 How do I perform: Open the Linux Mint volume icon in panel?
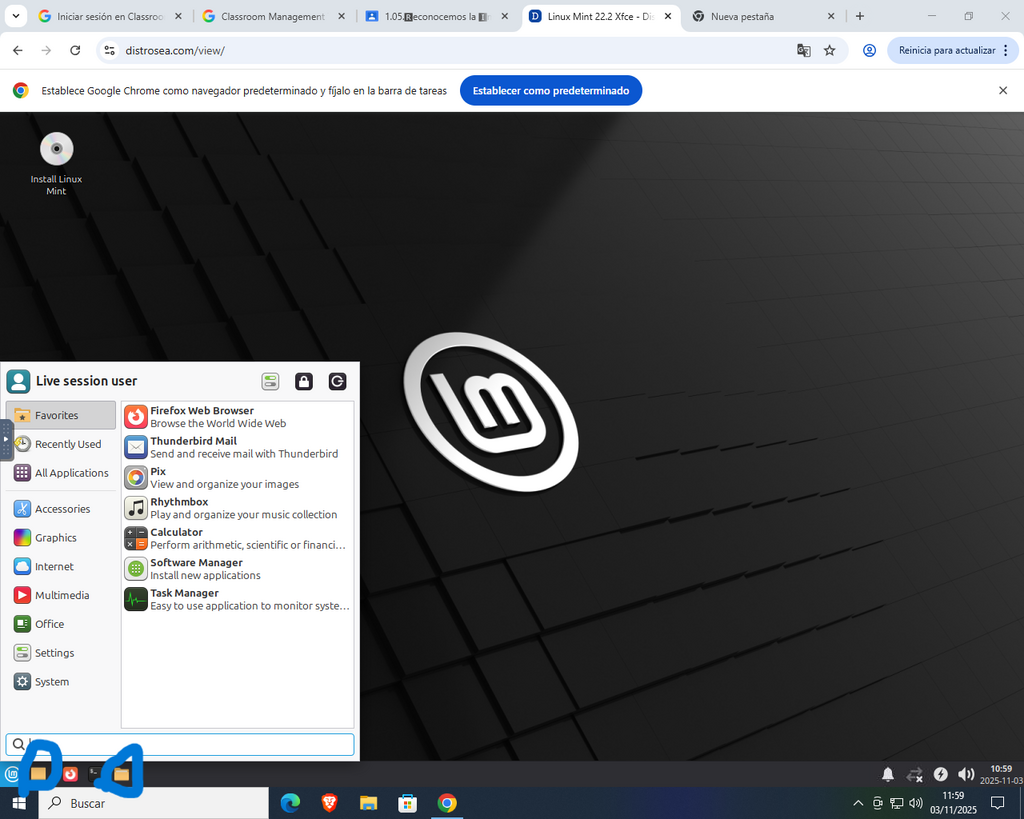(x=966, y=775)
